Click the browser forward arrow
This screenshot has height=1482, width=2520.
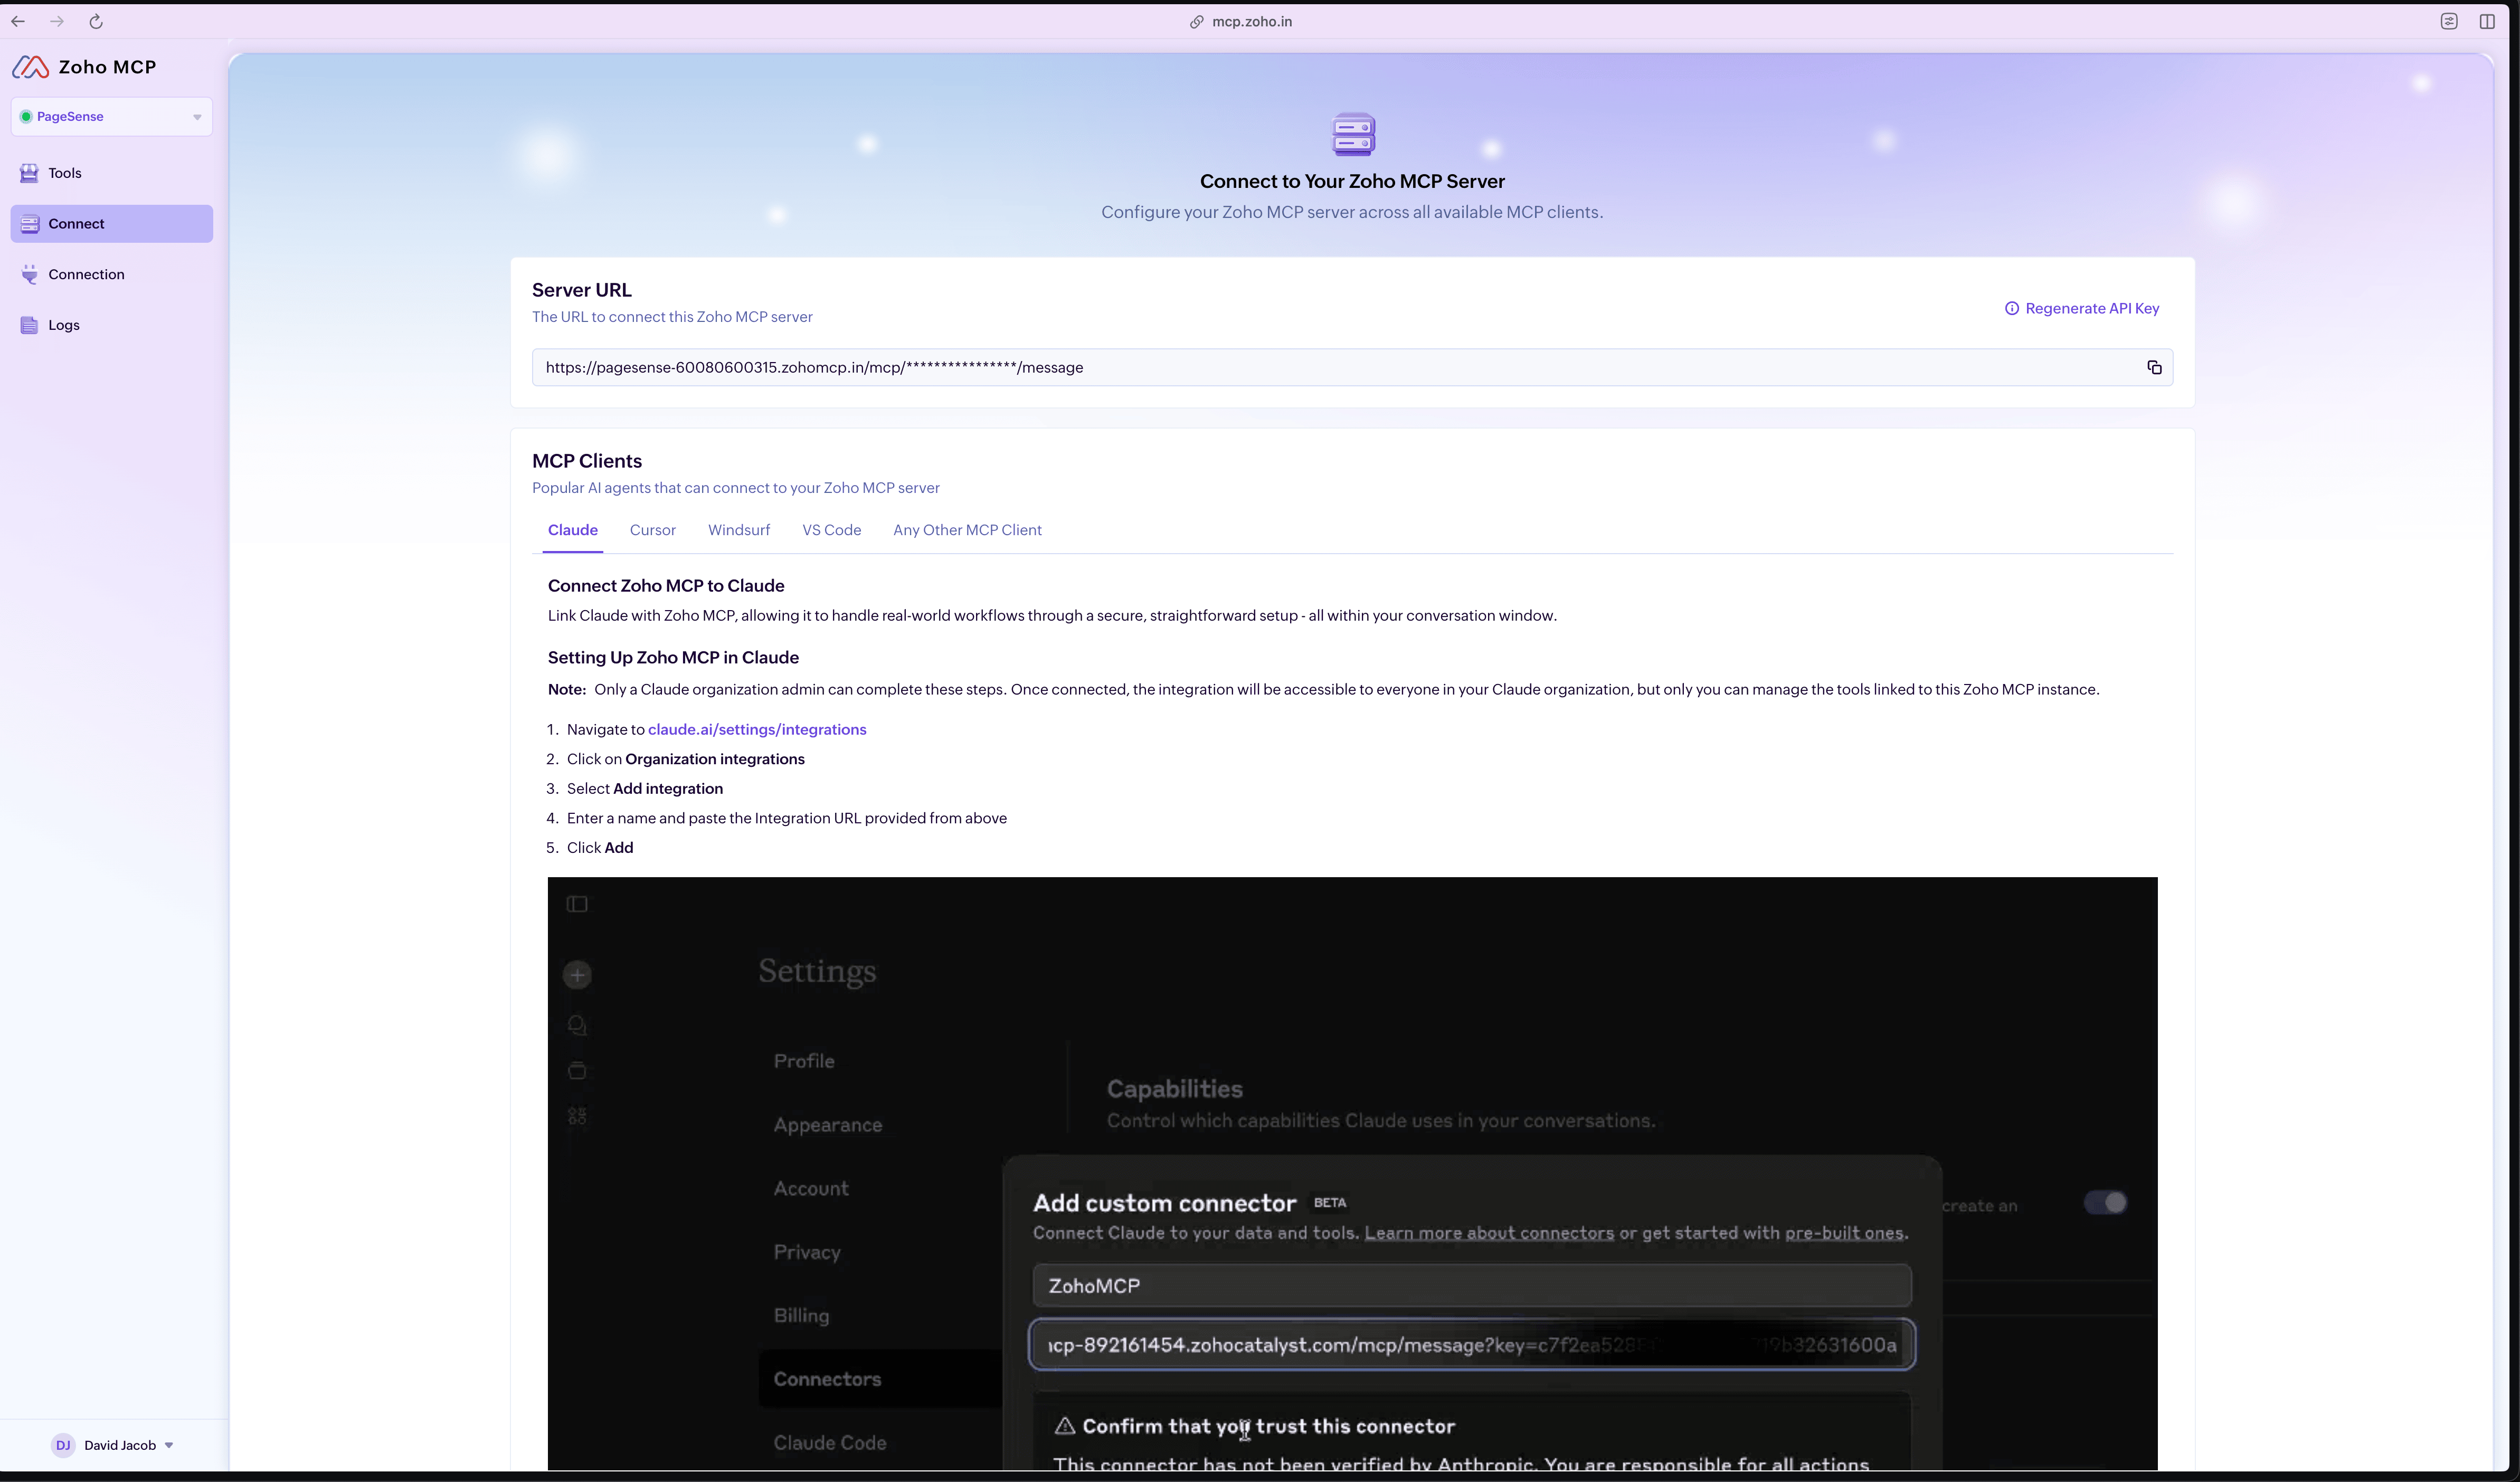point(57,21)
